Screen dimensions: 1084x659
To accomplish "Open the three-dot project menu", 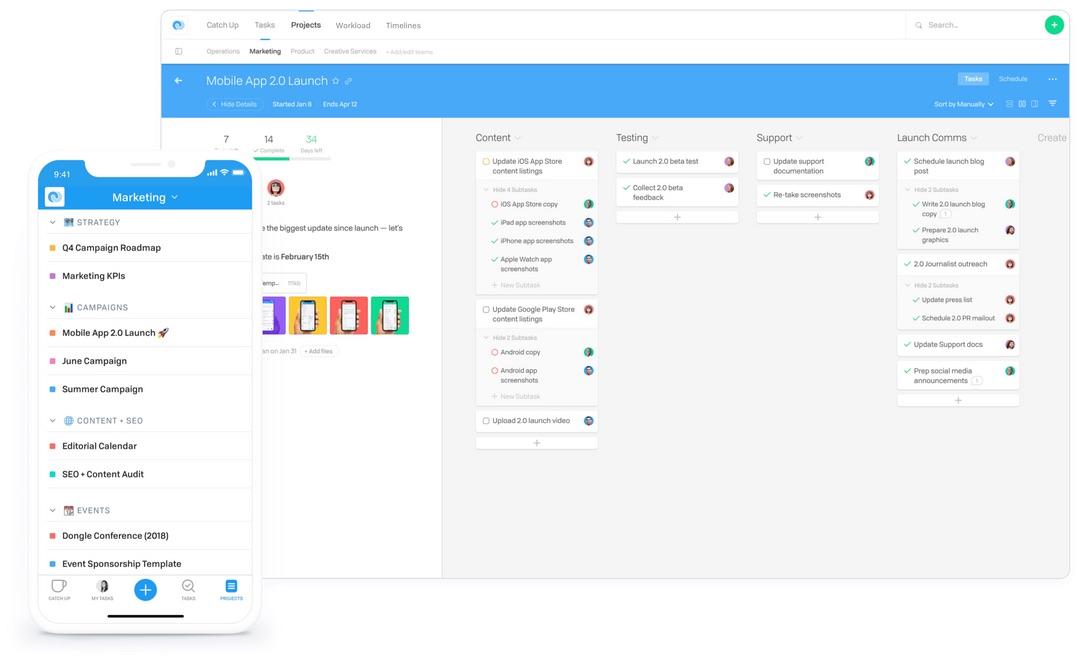I will (1052, 79).
